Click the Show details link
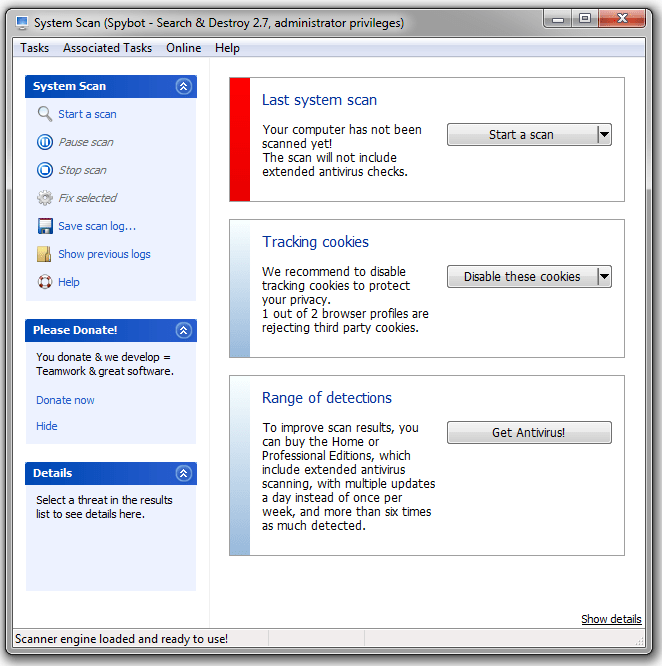Viewport: 662px width, 666px height. click(x=611, y=620)
